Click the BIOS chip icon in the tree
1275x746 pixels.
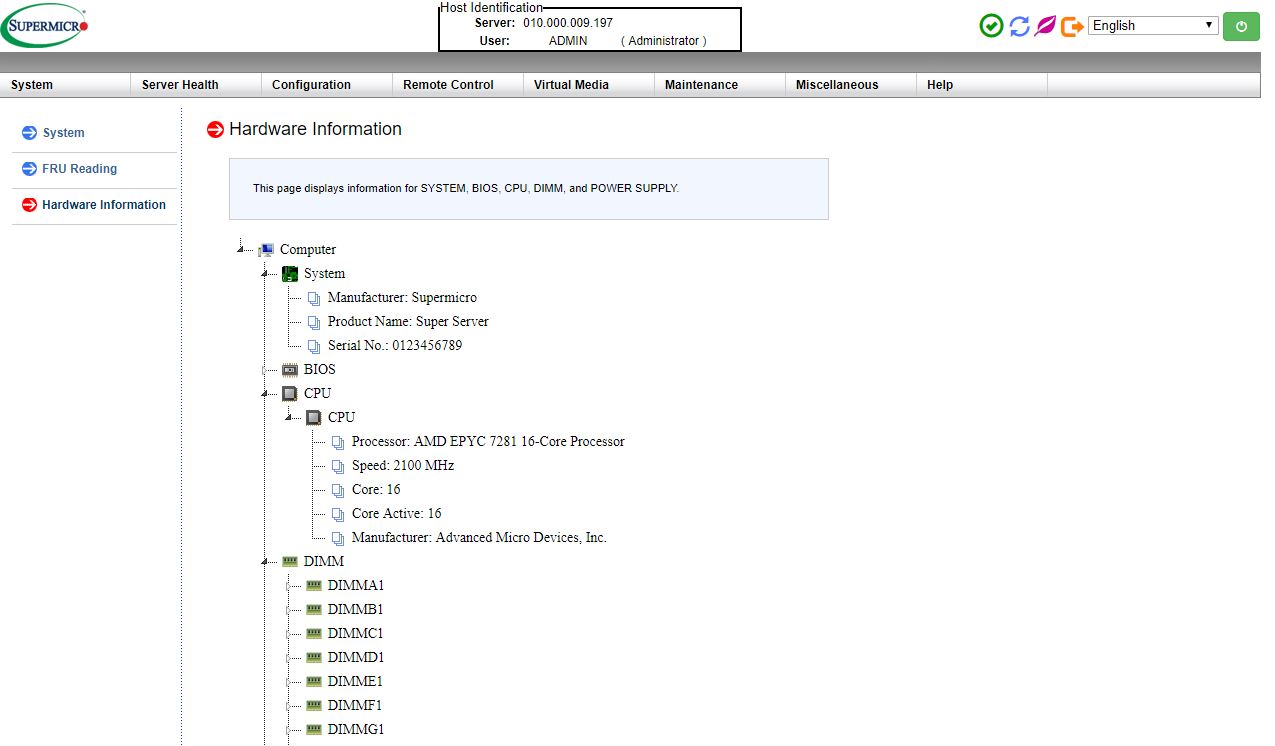290,369
